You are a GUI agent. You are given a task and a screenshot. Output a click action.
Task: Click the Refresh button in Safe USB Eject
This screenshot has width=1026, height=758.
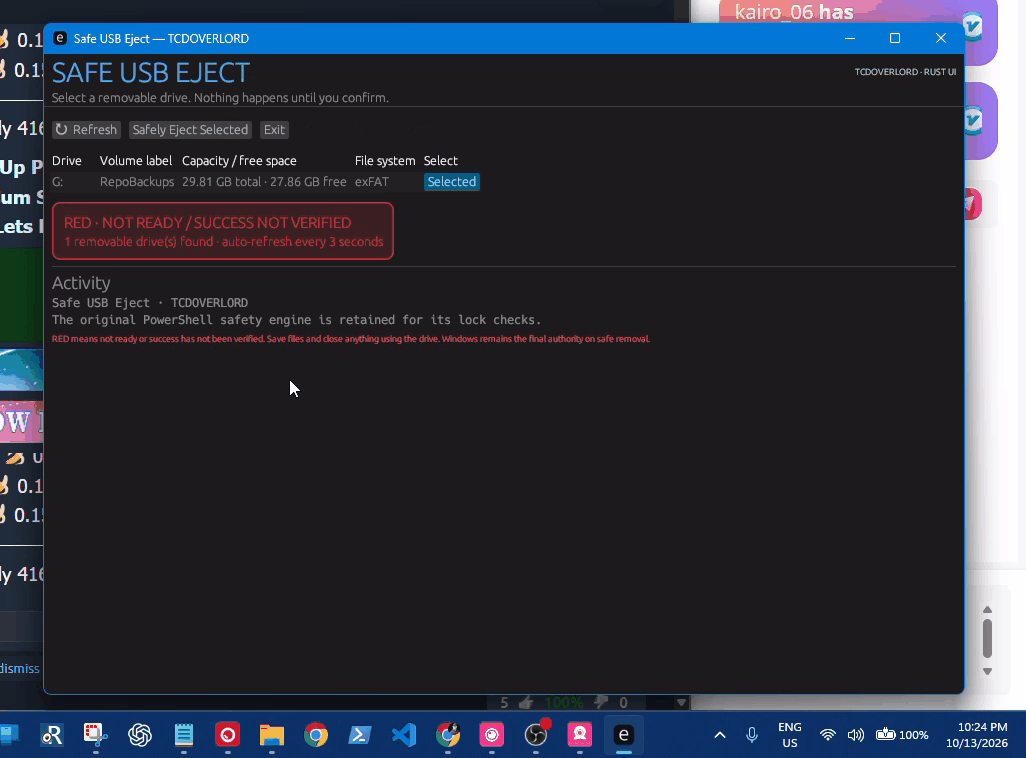pos(86,130)
